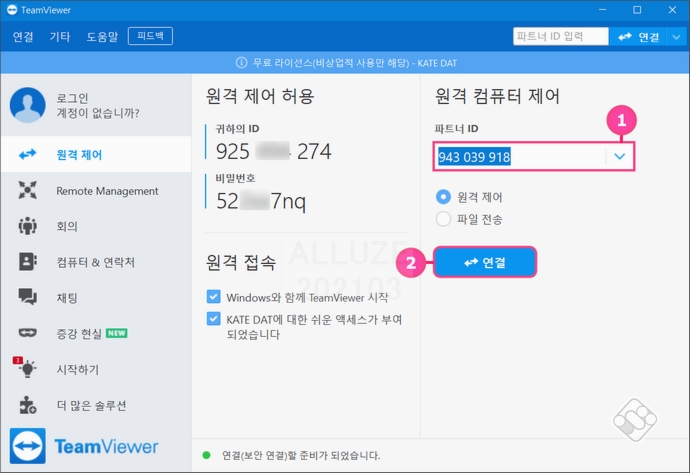Open 컴퓨터 & 연락처 section
The image size is (690, 473).
tap(96, 262)
